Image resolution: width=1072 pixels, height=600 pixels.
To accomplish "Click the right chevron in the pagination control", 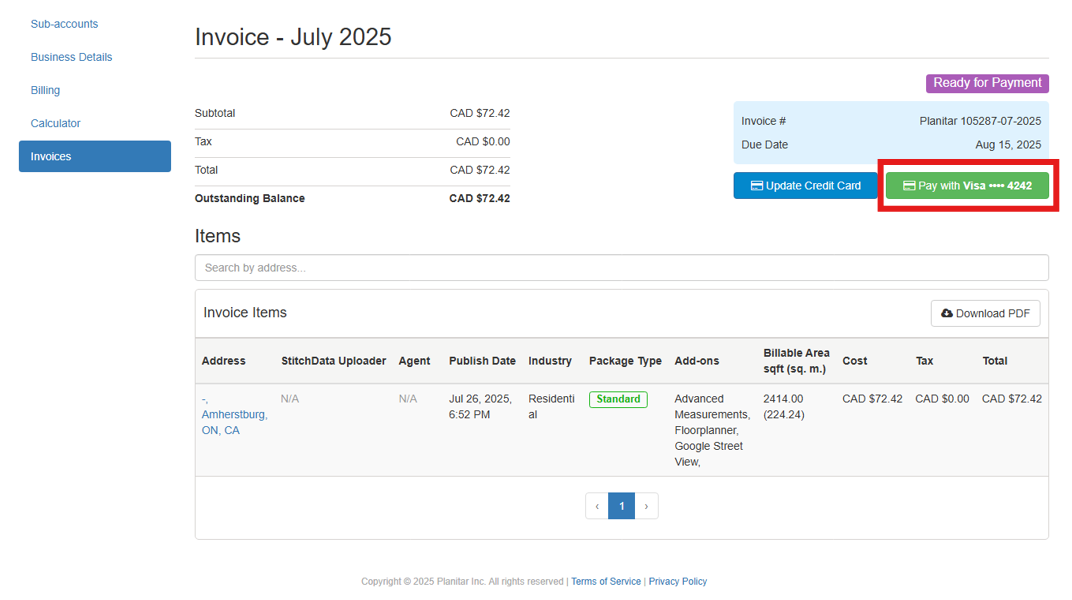I will tap(646, 505).
